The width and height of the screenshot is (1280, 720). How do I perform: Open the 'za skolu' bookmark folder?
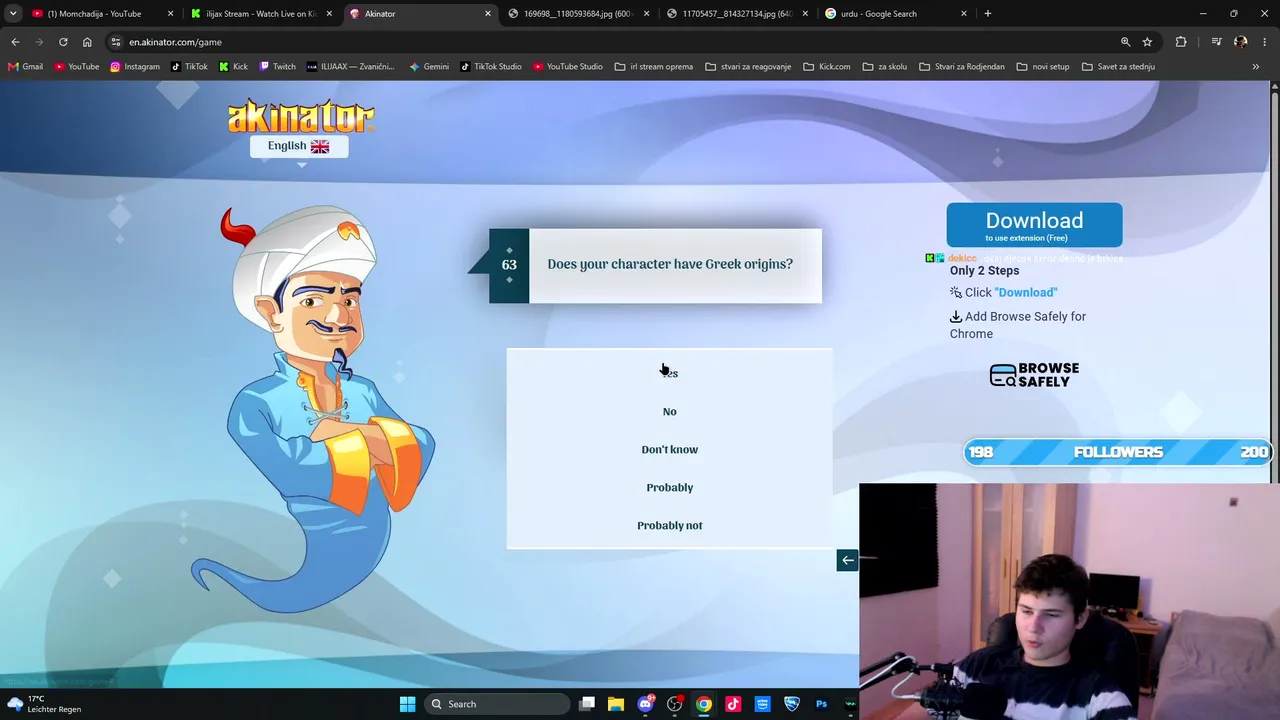[x=884, y=67]
